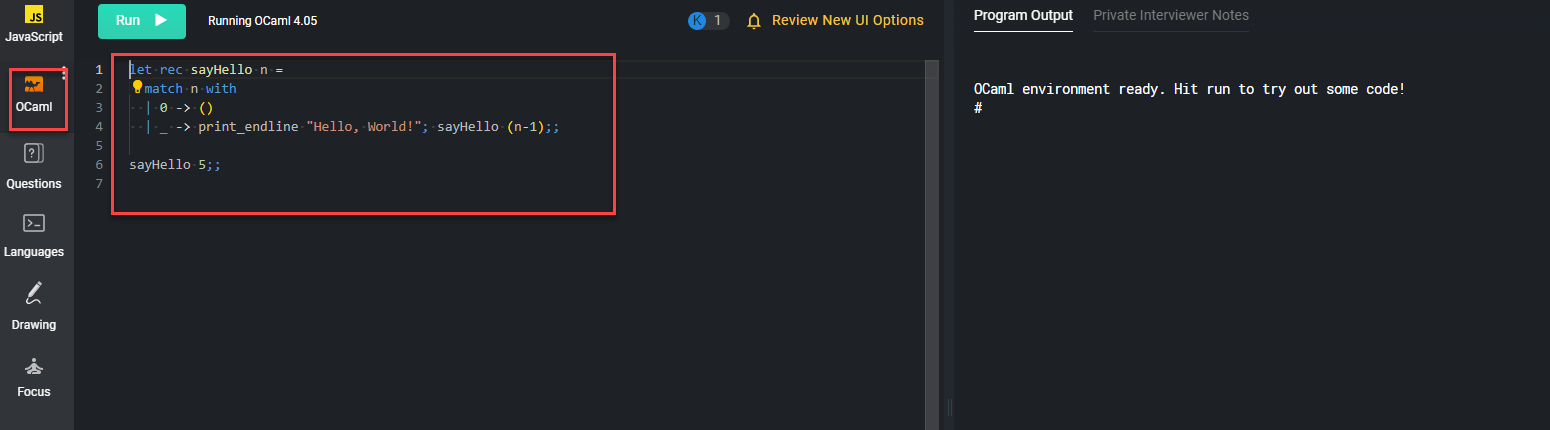The image size is (1550, 430).
Task: Run the OCaml code
Action: [141, 21]
